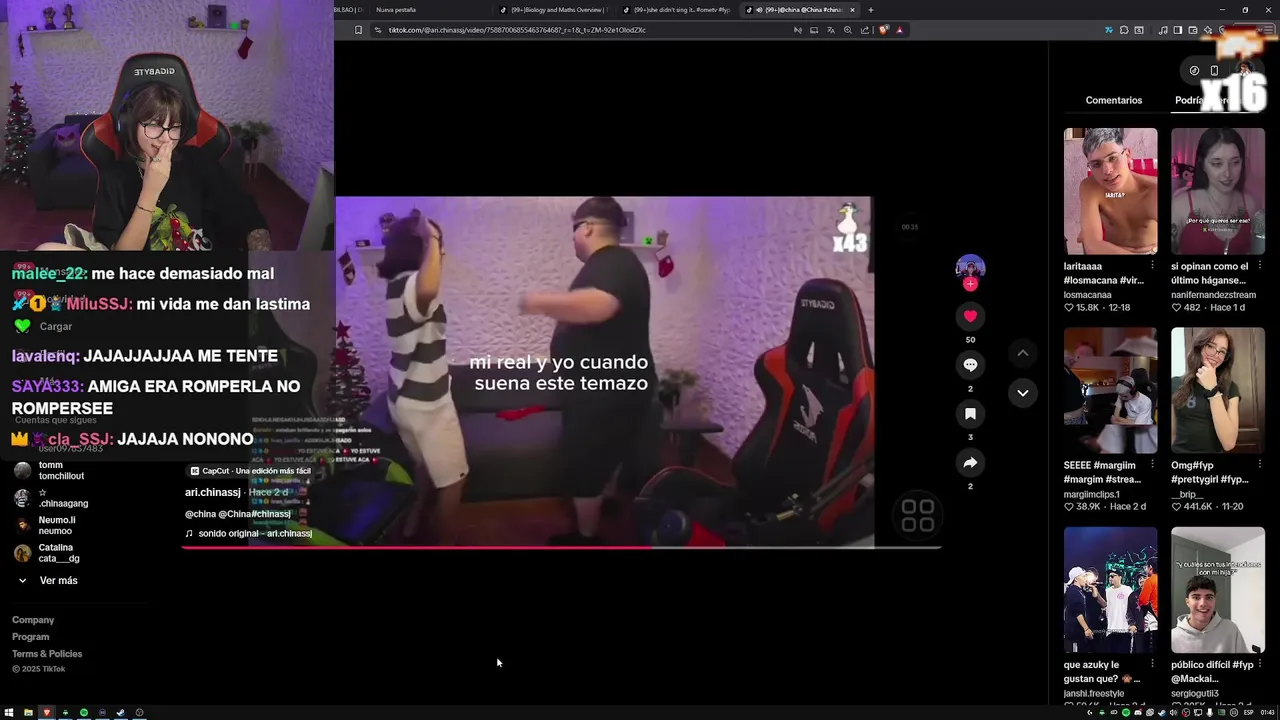Viewport: 1280px width, 720px height.
Task: Open new browser tab plus button
Action: (870, 10)
